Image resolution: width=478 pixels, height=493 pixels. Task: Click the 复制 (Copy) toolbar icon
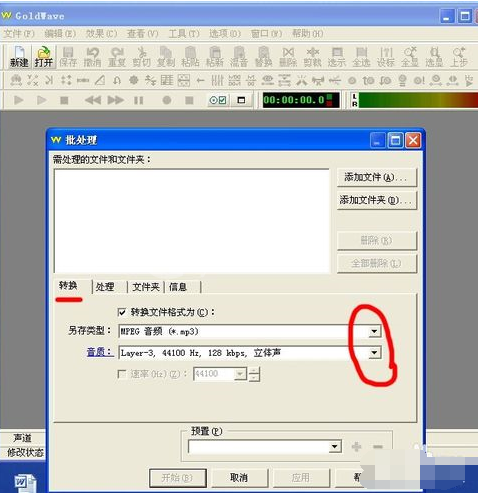[x=166, y=57]
